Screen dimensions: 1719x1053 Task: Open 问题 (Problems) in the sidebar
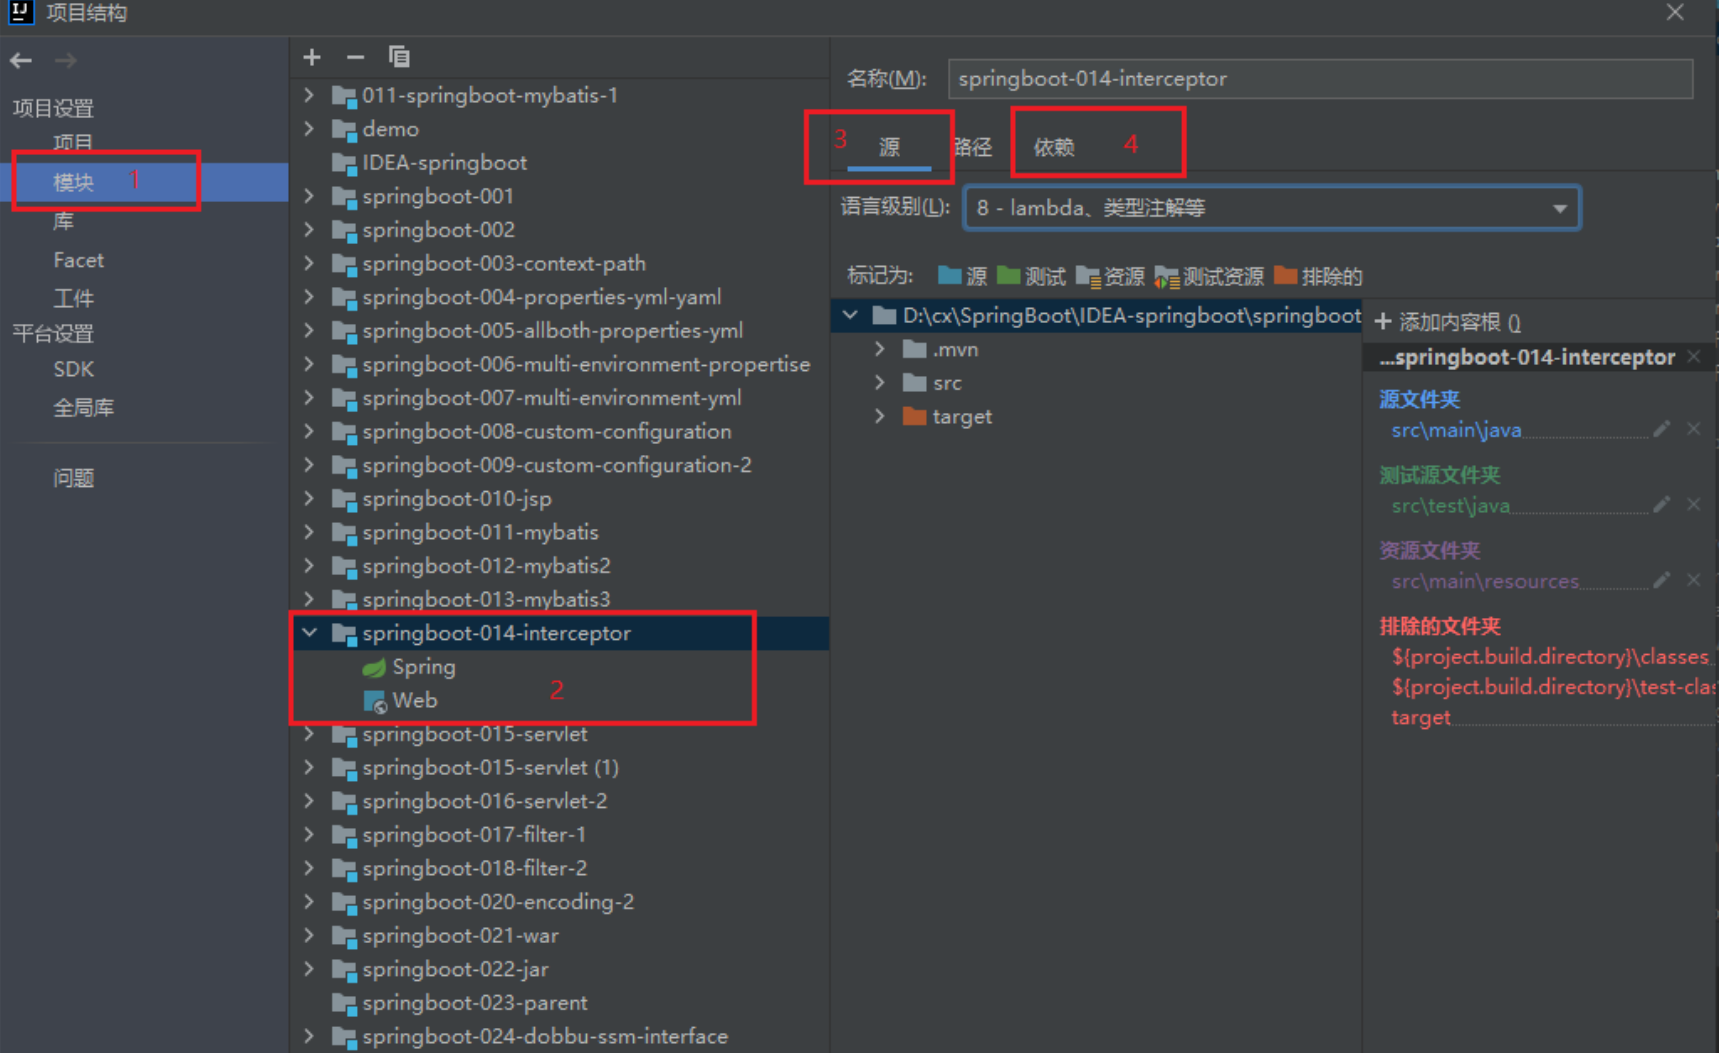coord(73,478)
